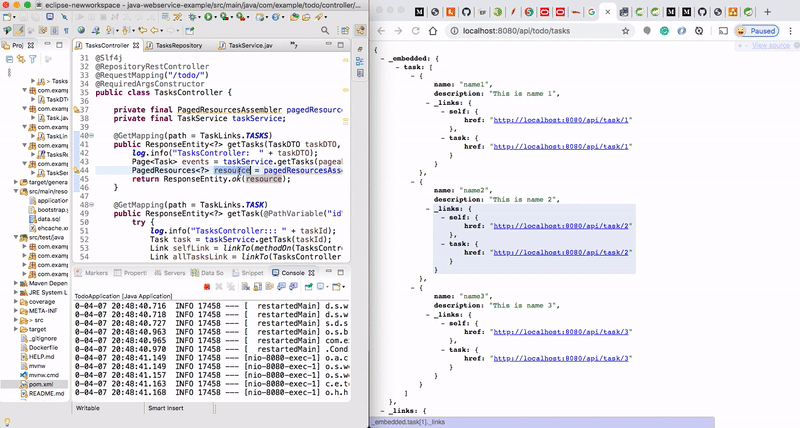Screen dimensions: 800x428
Task: Close the active Chrome tab
Action: [607, 12]
